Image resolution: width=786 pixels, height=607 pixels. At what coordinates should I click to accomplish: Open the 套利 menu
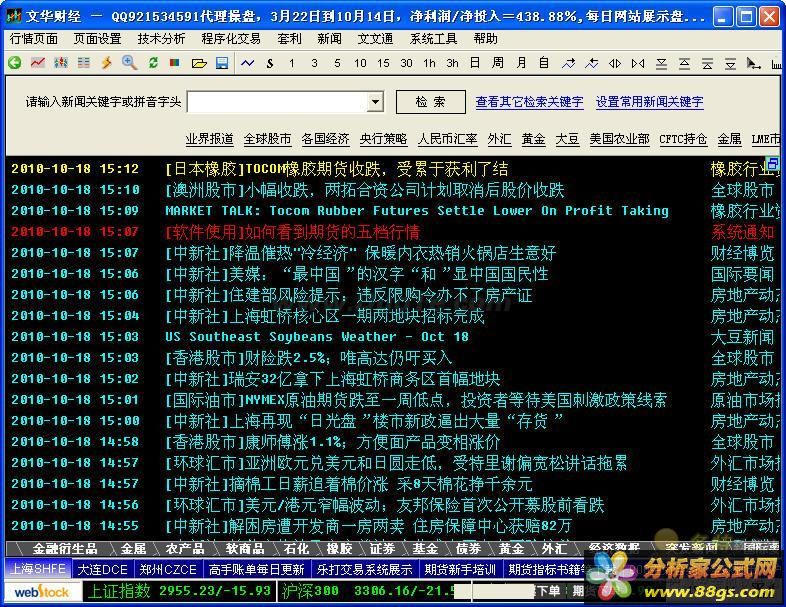point(289,39)
